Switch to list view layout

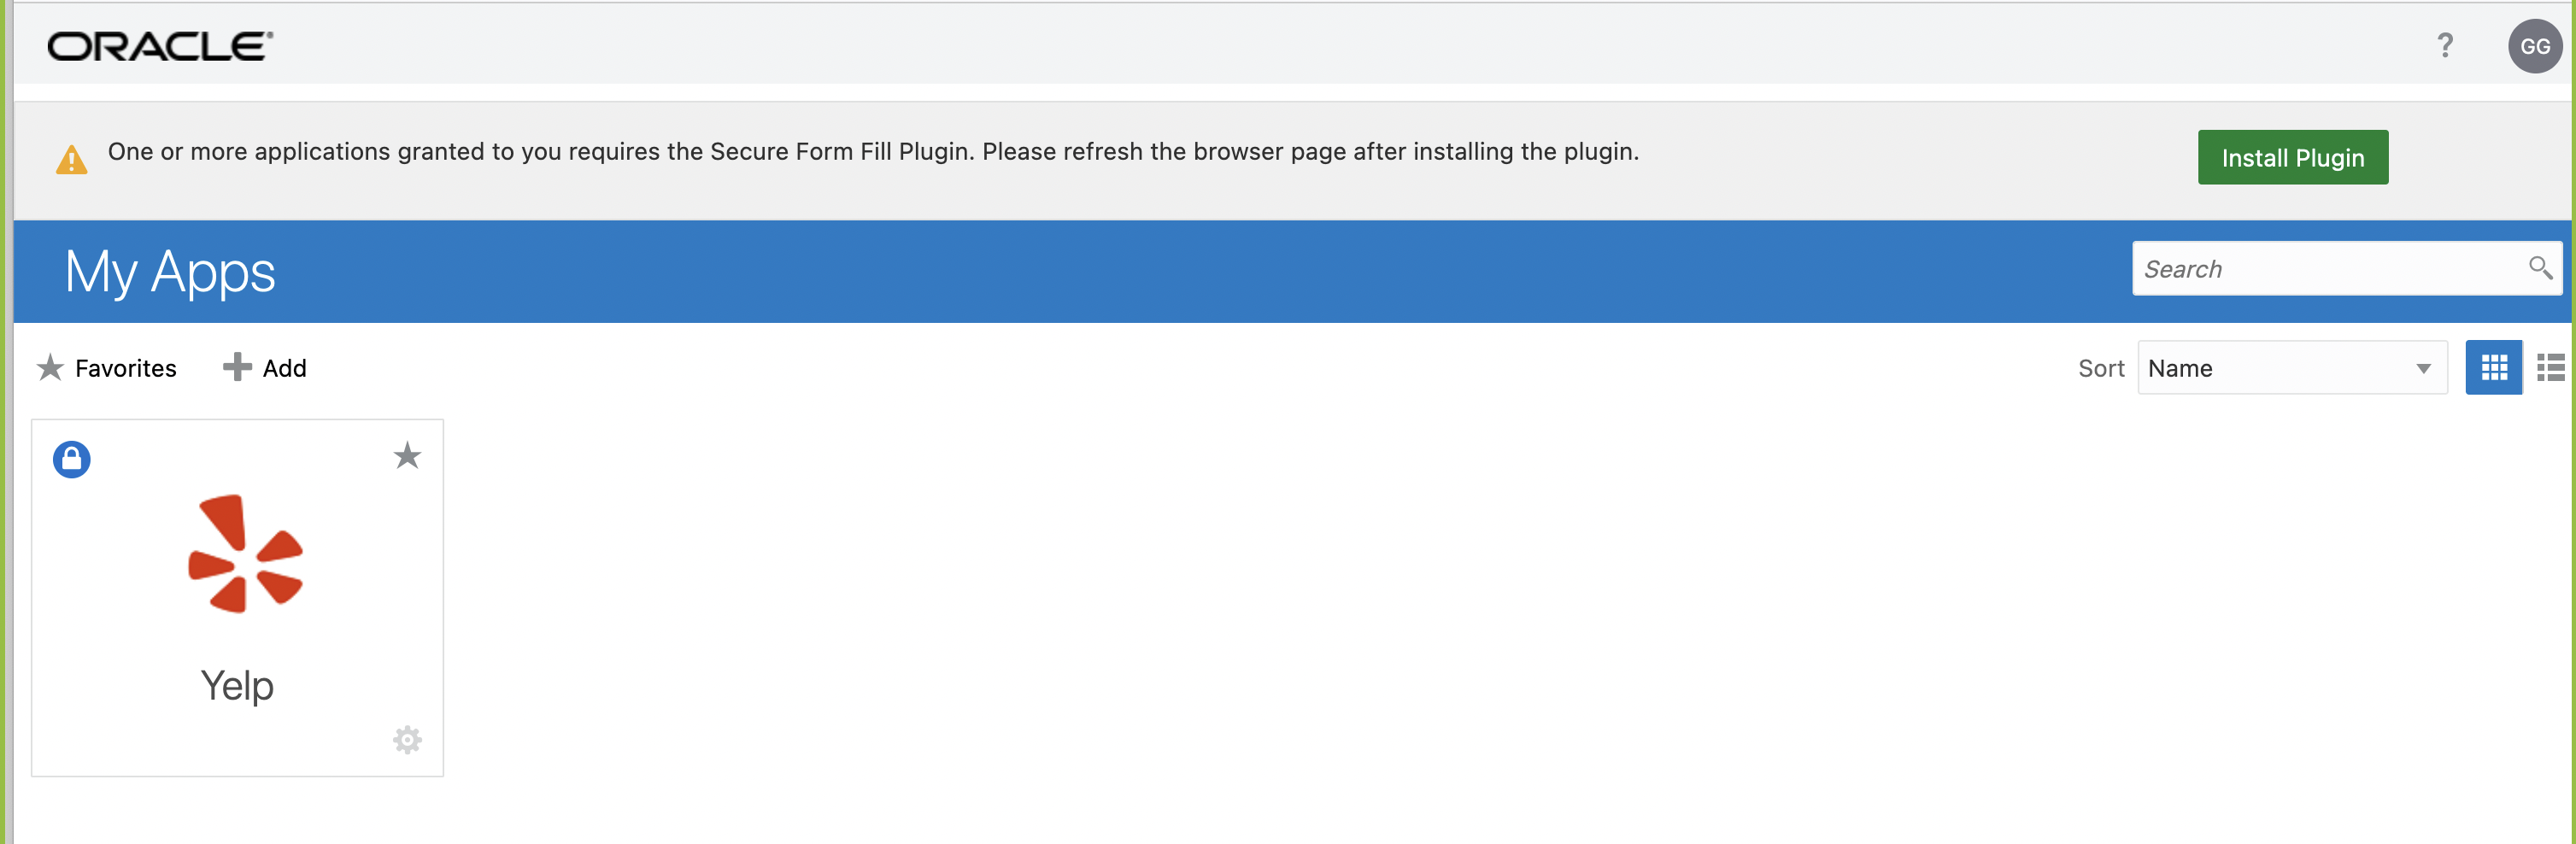pyautogui.click(x=2552, y=367)
